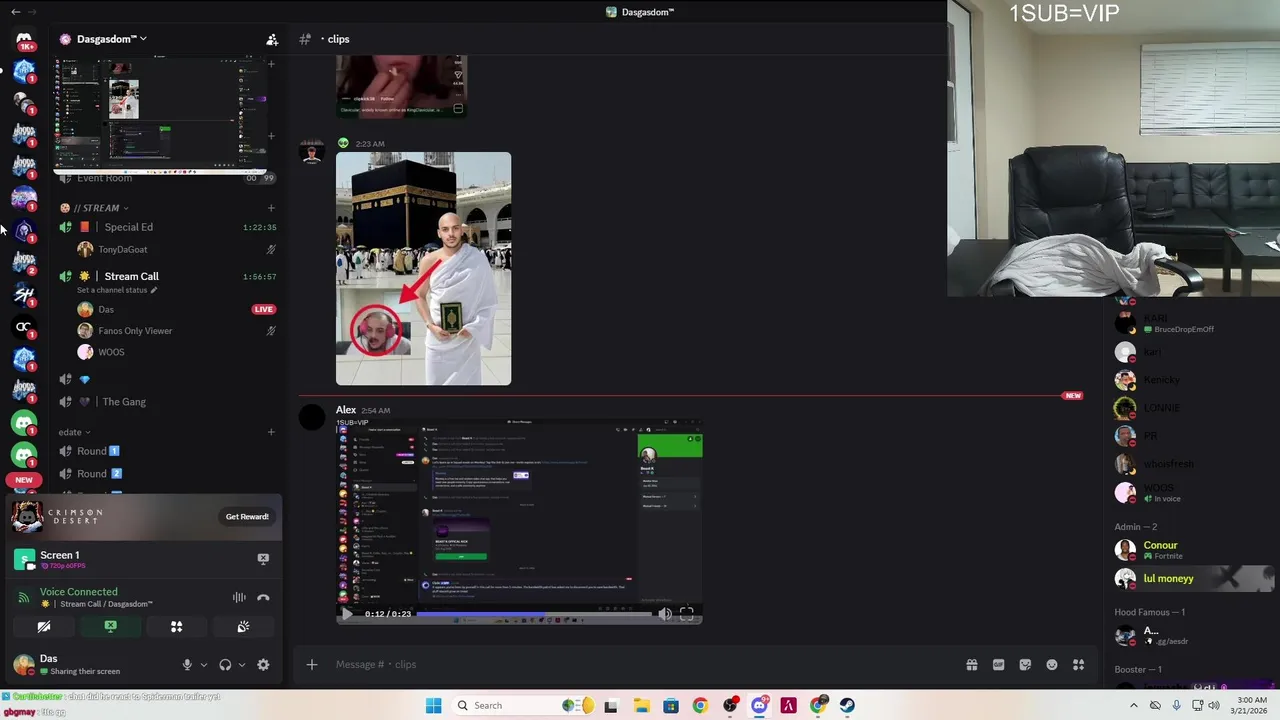Open the activities launcher in voice panel
1280x720 pixels.
[x=177, y=627]
